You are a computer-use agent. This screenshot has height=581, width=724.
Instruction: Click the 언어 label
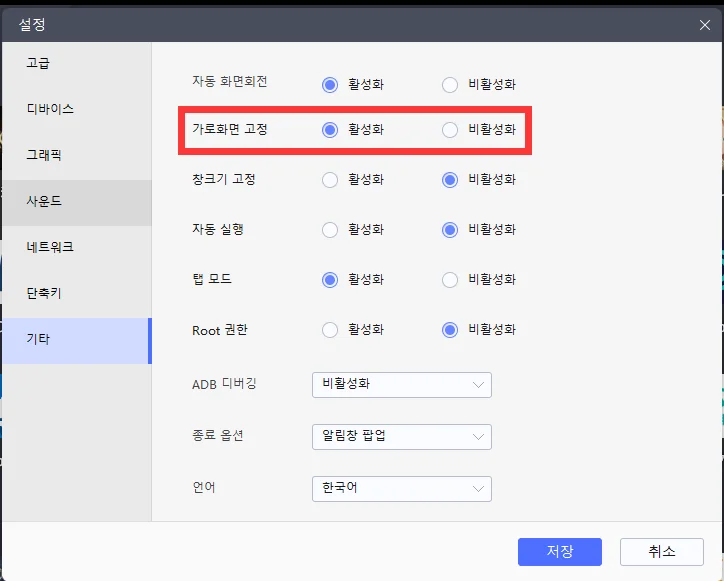(x=204, y=487)
